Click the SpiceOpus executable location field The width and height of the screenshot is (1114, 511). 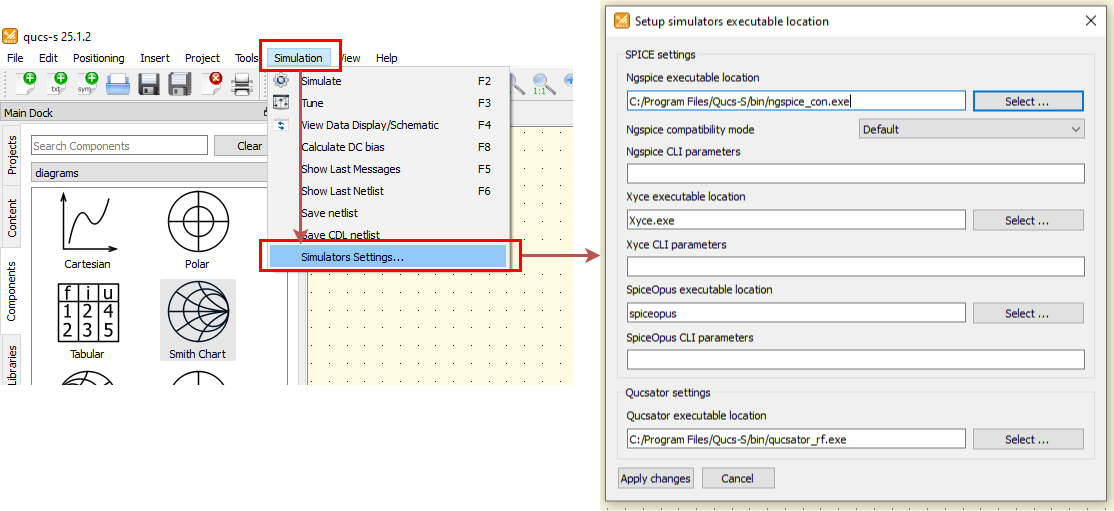796,313
